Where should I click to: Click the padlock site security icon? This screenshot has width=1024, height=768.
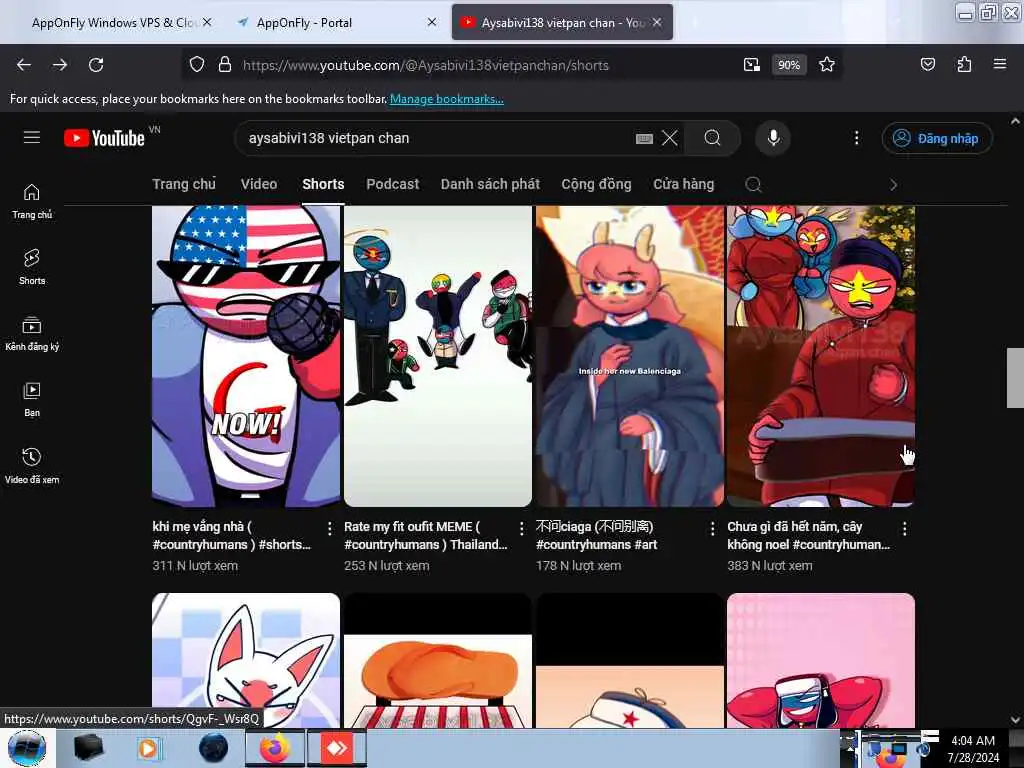[x=225, y=65]
